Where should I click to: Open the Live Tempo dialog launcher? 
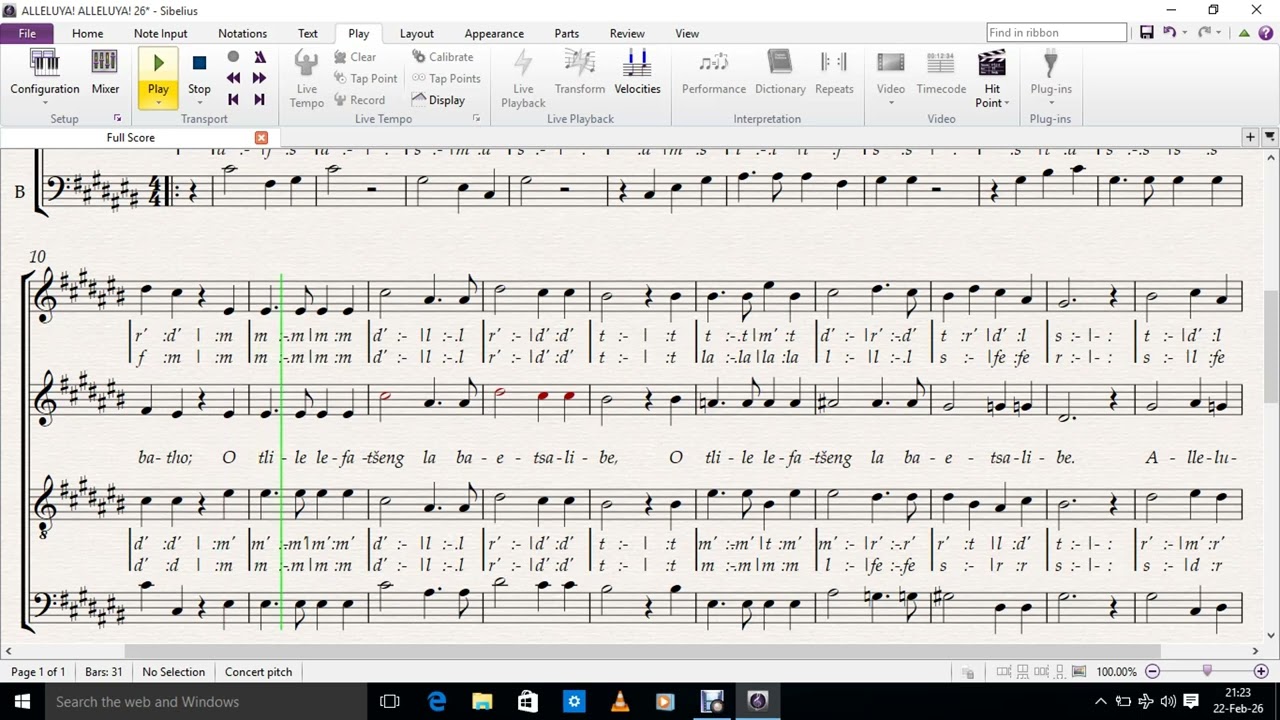476,119
